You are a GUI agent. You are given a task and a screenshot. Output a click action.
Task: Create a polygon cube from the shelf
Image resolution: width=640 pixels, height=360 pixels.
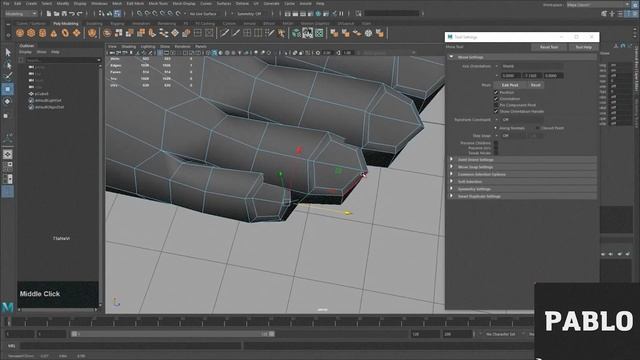(31, 33)
